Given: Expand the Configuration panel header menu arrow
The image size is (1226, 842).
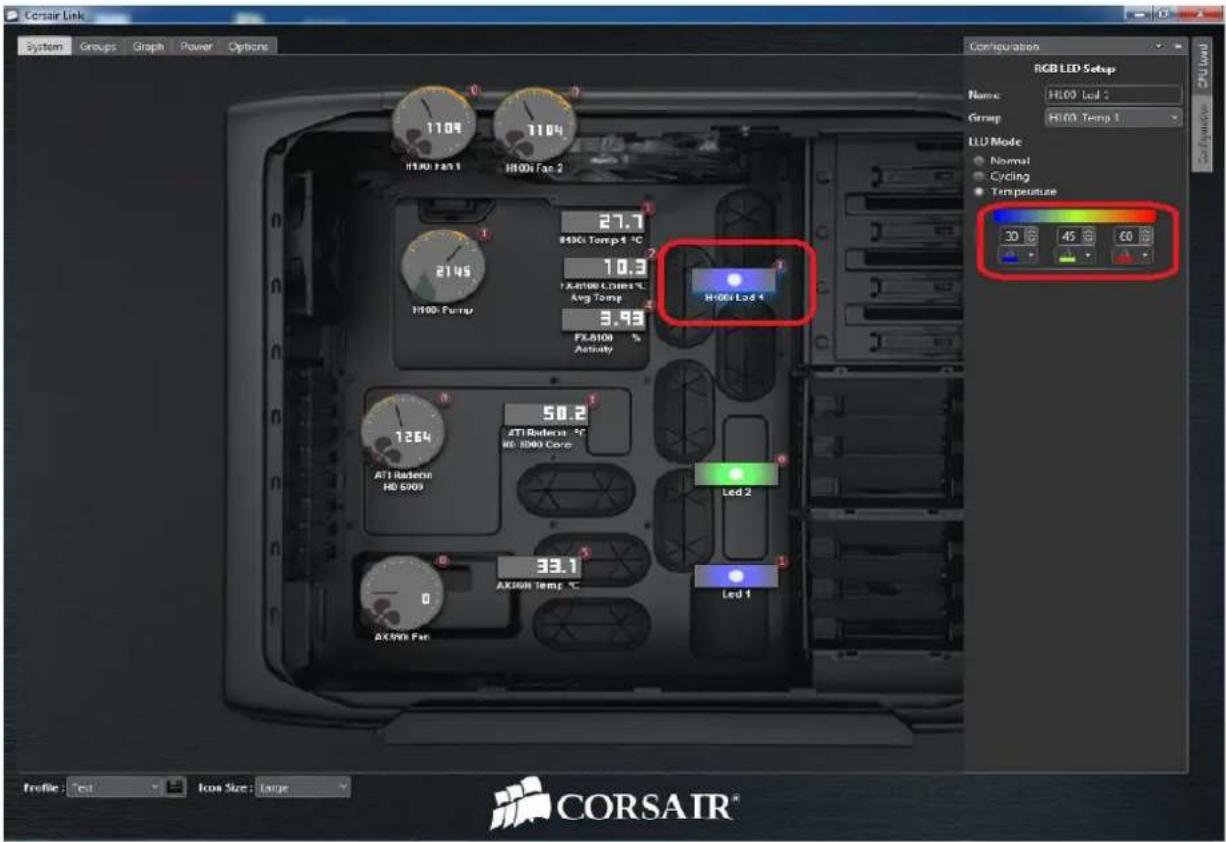Looking at the screenshot, I should [x=1160, y=46].
